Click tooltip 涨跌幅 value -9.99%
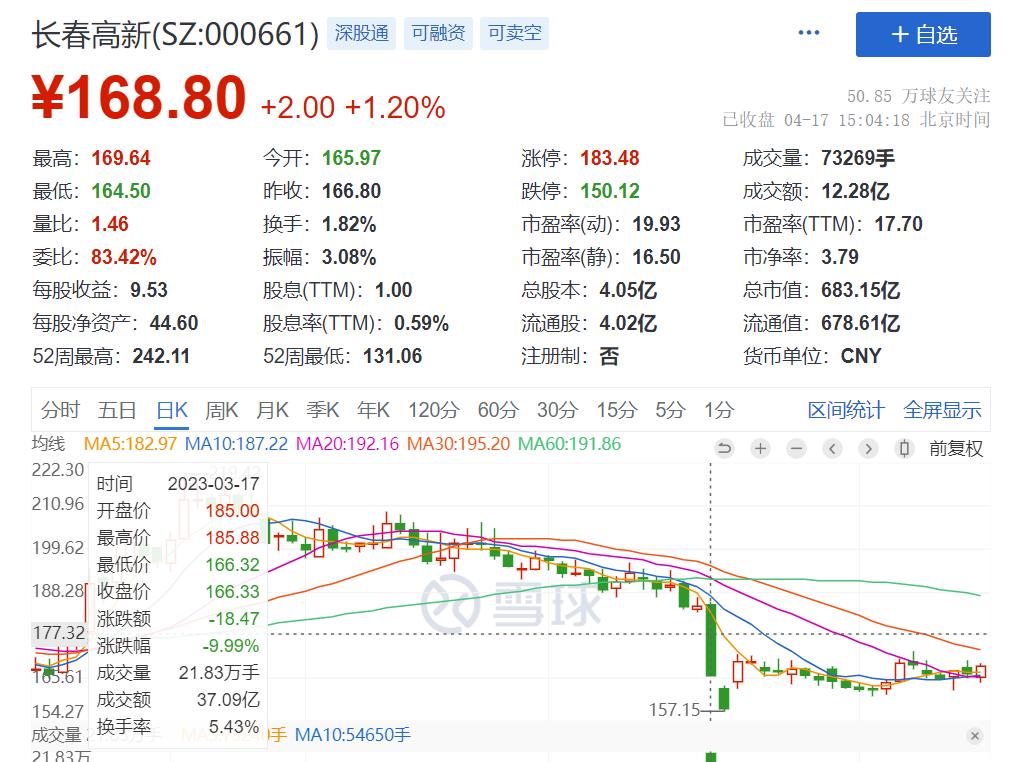 [x=231, y=645]
